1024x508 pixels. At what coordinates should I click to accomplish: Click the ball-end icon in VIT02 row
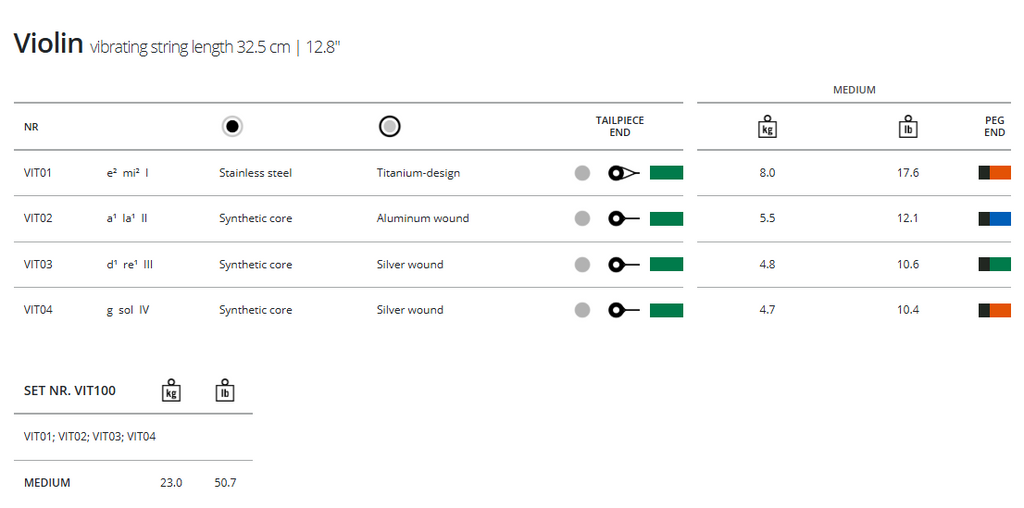pos(624,219)
